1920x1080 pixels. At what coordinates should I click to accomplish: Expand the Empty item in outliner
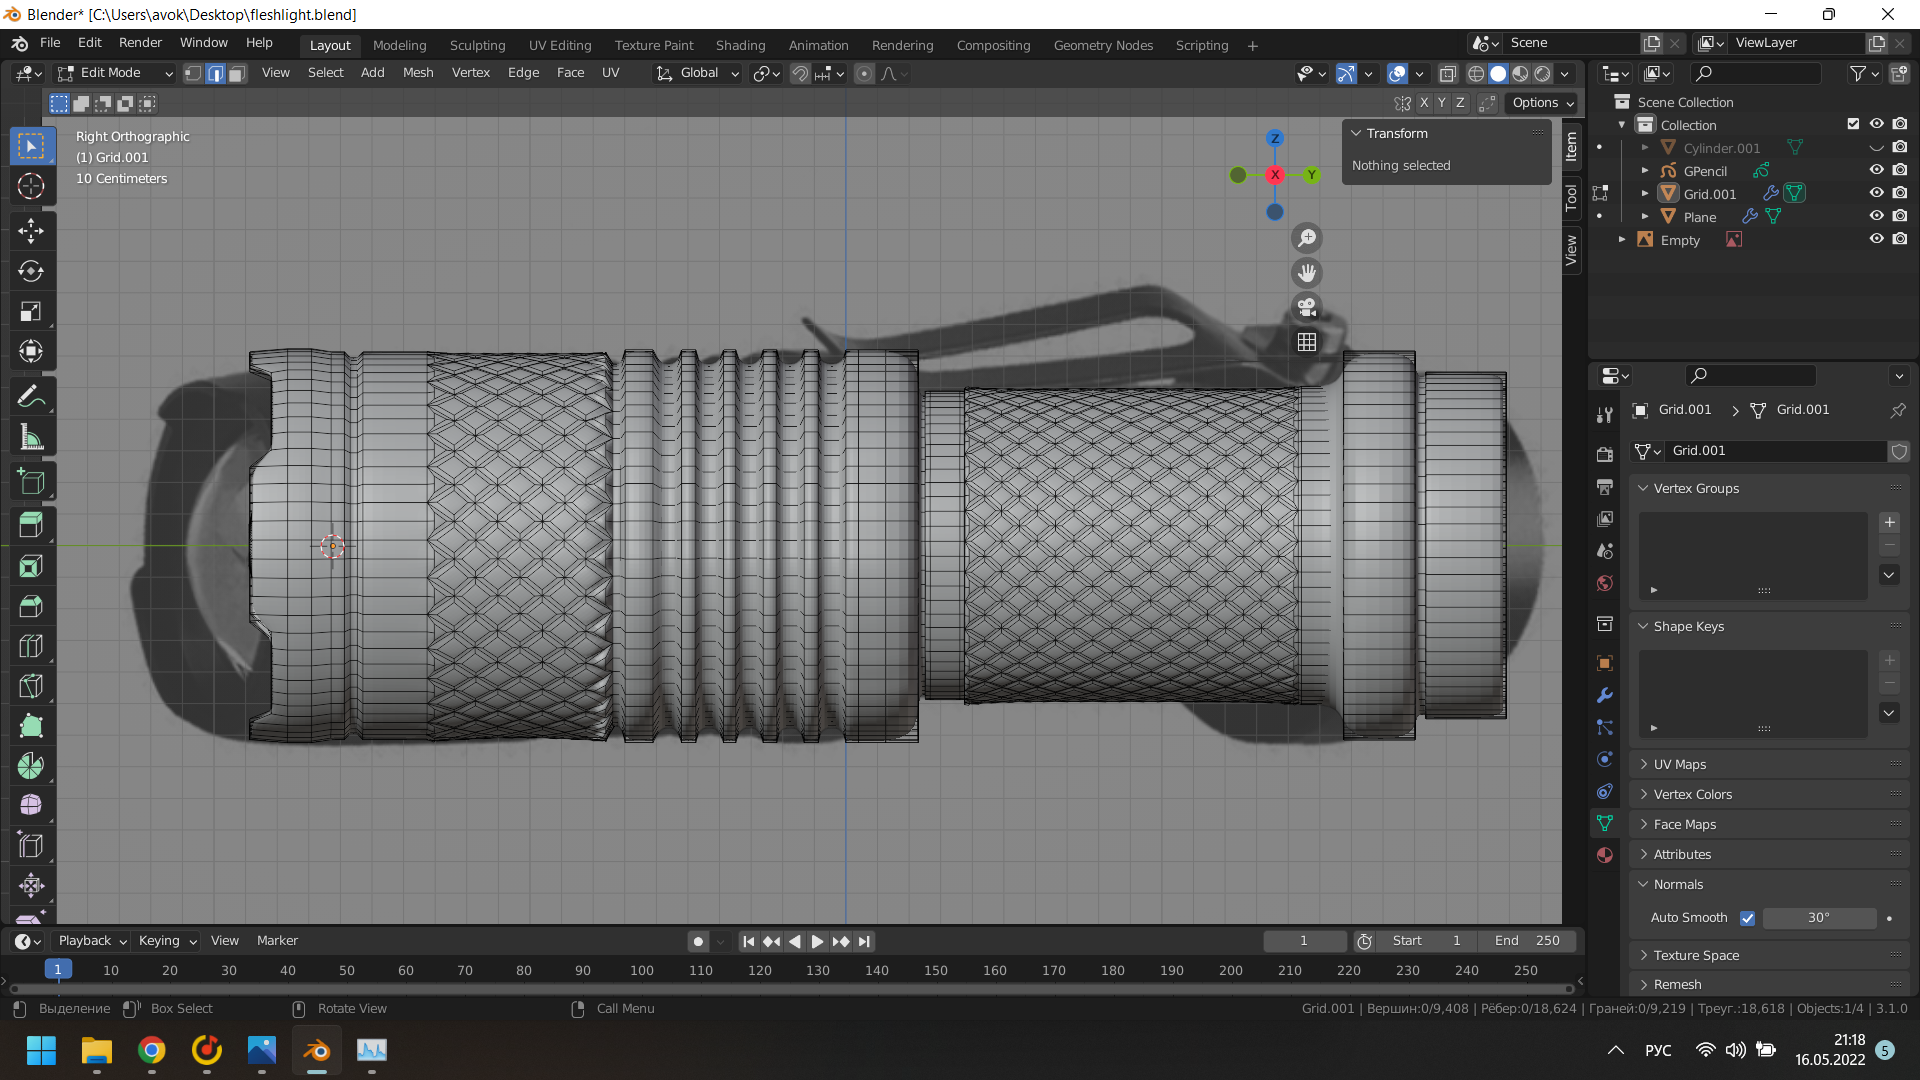pos(1622,240)
